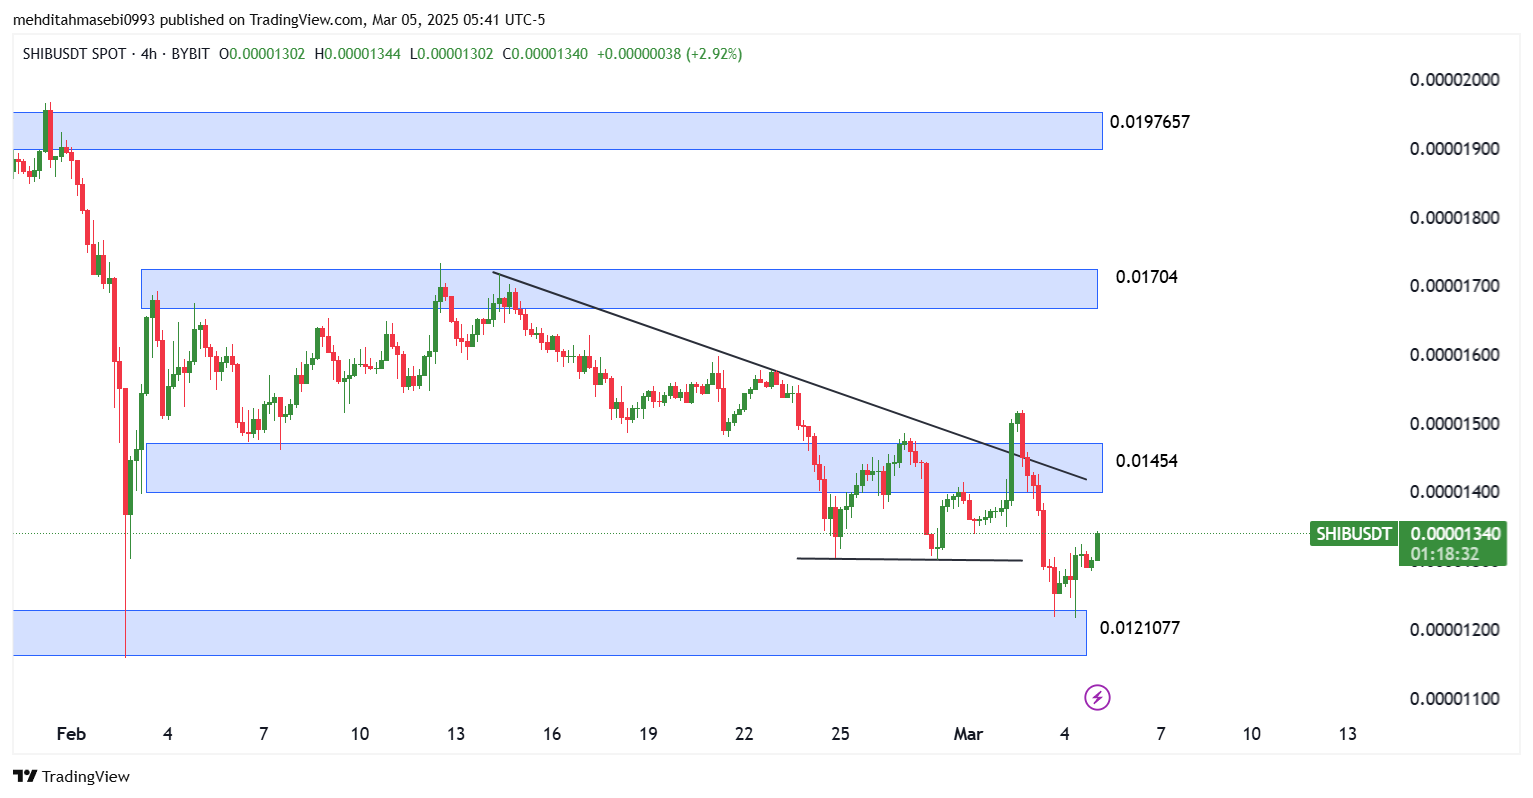The width and height of the screenshot is (1533, 798).
Task: Click the 4h interval label in header
Action: click(149, 54)
